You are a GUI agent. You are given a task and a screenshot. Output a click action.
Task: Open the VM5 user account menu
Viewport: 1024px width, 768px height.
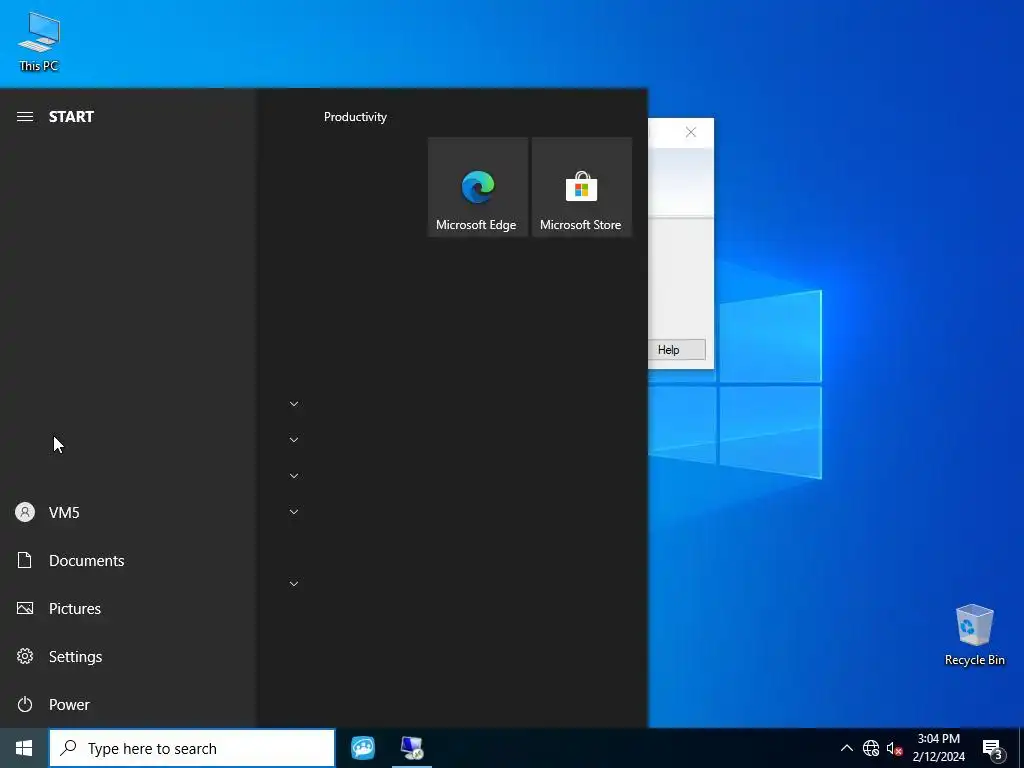point(127,513)
